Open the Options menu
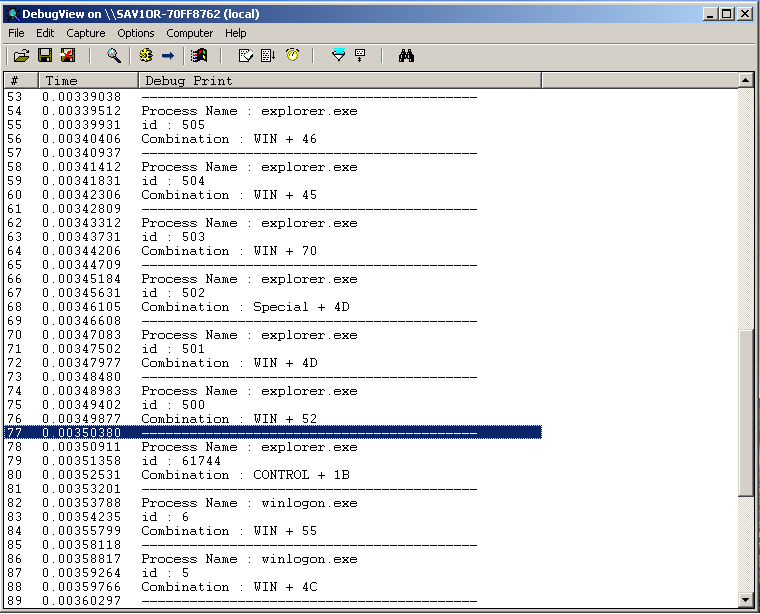Screen dimensions: 760x614 point(136,33)
